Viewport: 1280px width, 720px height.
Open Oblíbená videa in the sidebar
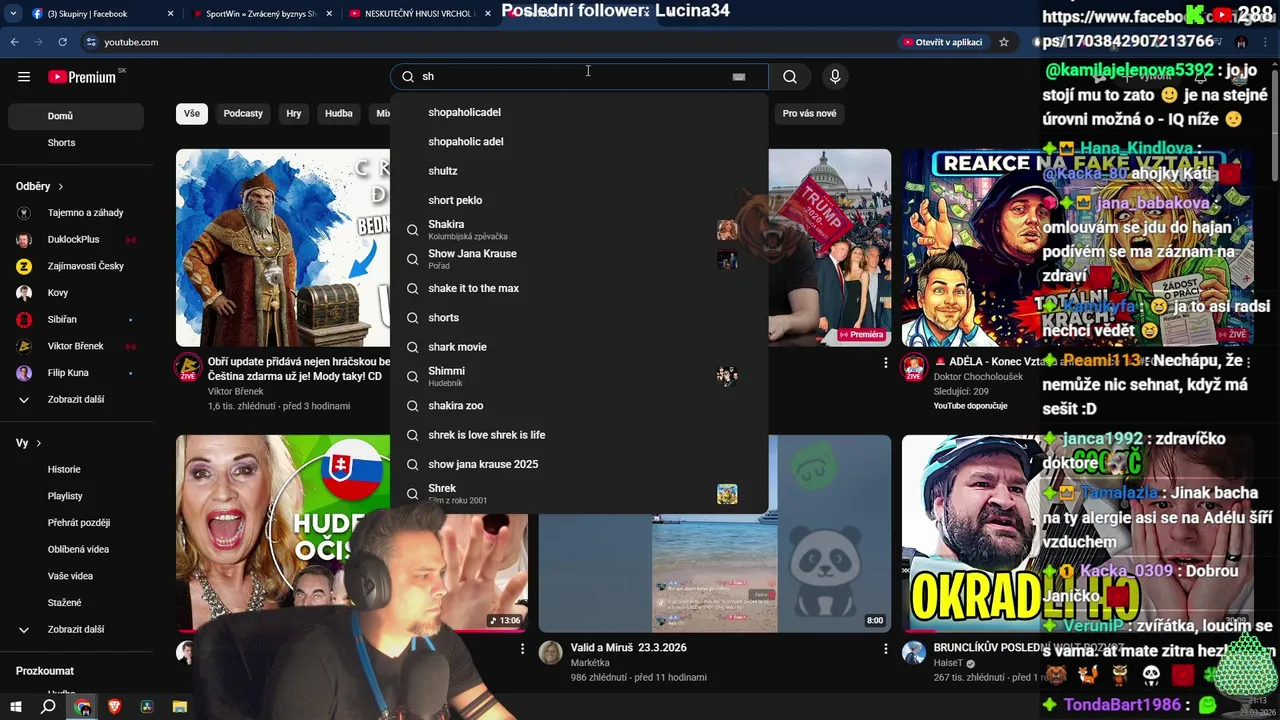pos(76,549)
